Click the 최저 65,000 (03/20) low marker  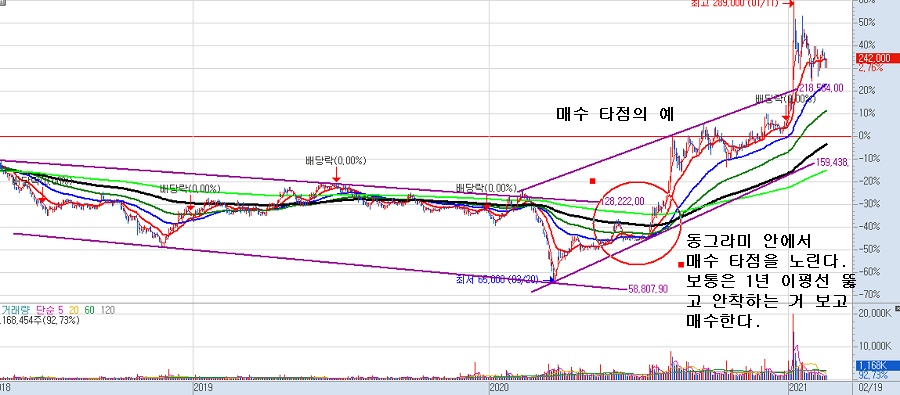[498, 280]
